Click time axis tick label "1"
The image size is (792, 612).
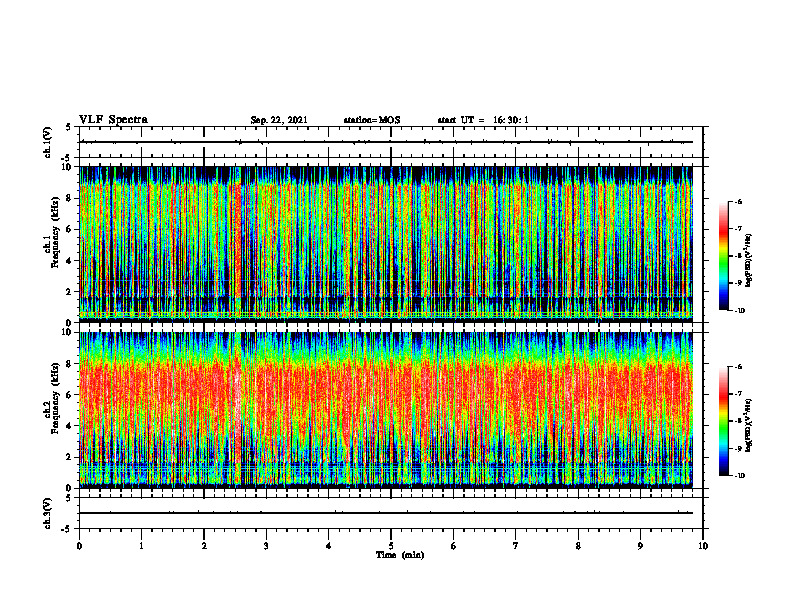(x=141, y=546)
